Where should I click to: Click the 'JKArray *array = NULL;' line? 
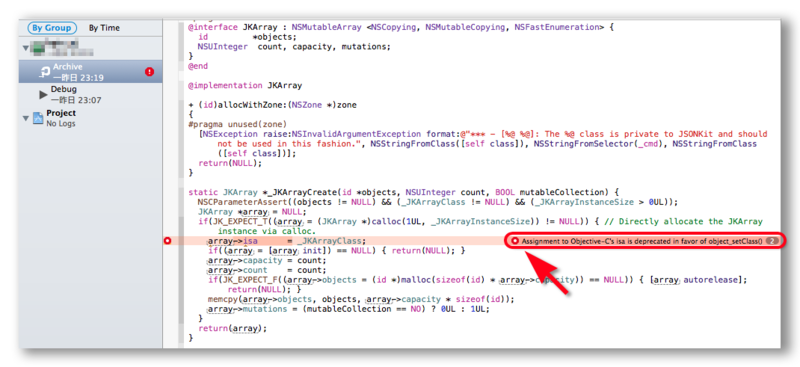click(x=252, y=212)
